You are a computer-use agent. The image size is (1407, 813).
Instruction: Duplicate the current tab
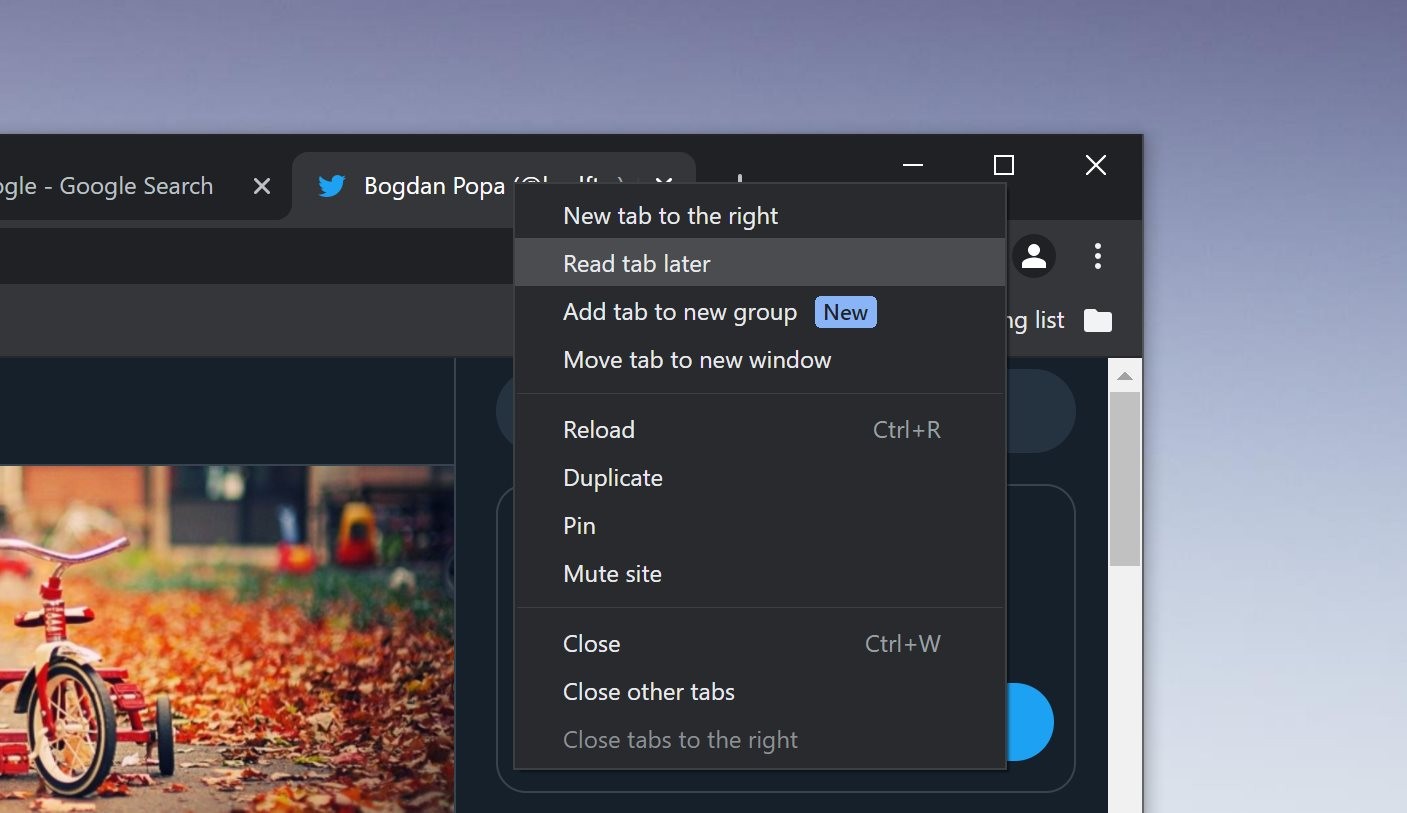click(x=613, y=477)
